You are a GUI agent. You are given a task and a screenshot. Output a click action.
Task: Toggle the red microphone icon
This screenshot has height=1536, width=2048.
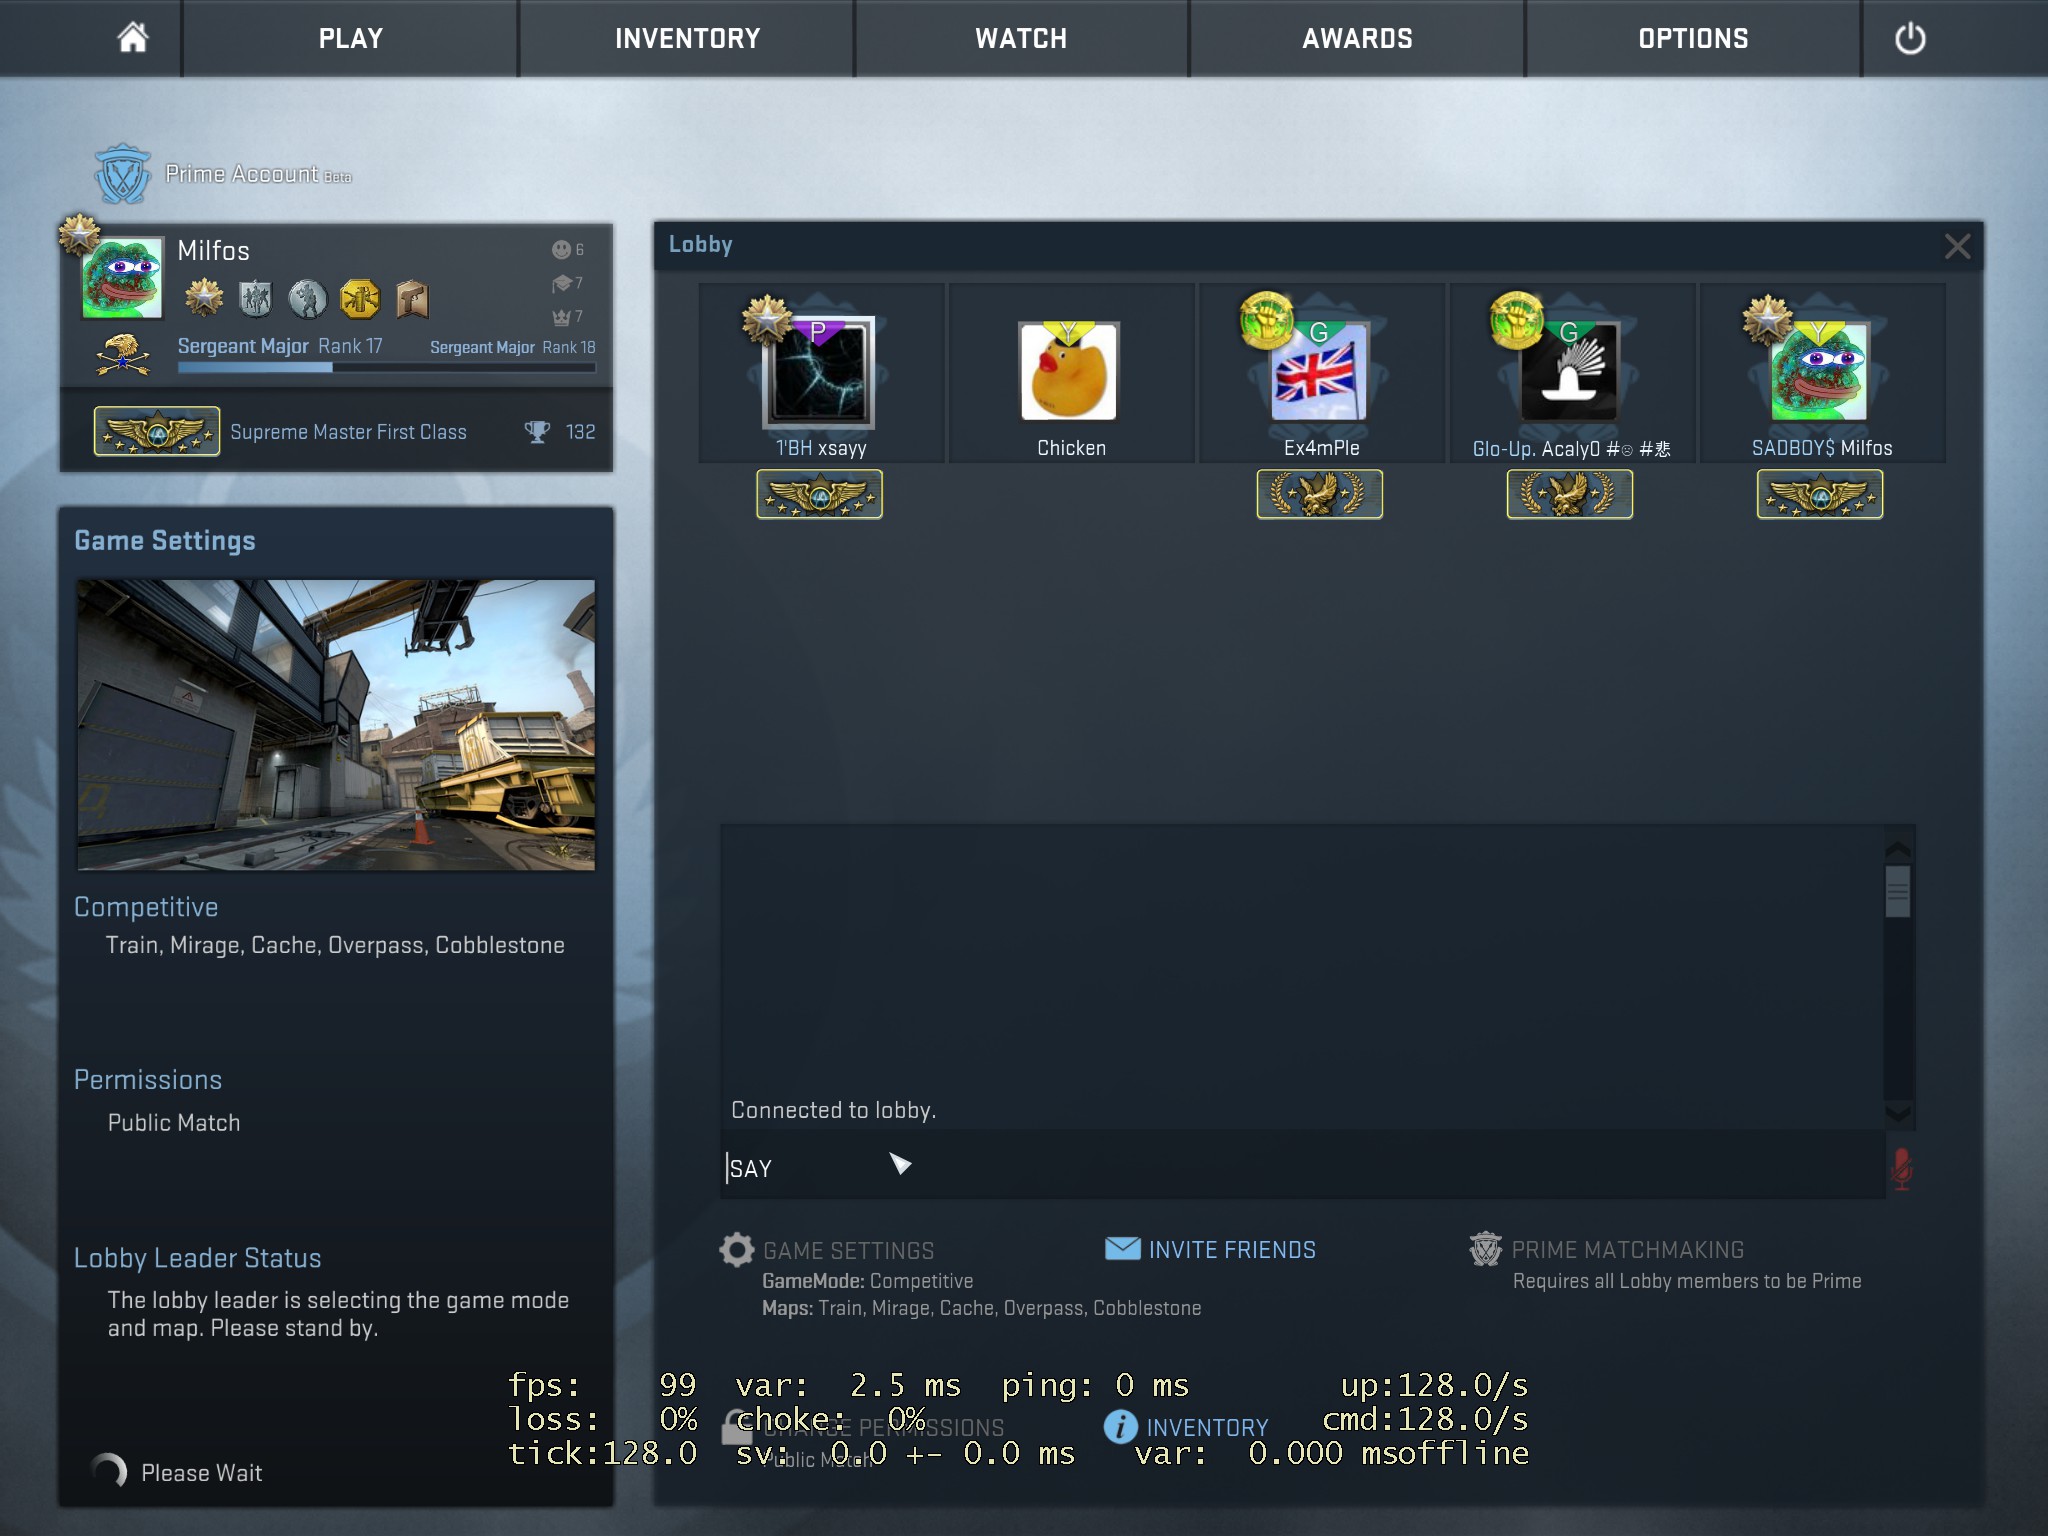pyautogui.click(x=1901, y=1167)
